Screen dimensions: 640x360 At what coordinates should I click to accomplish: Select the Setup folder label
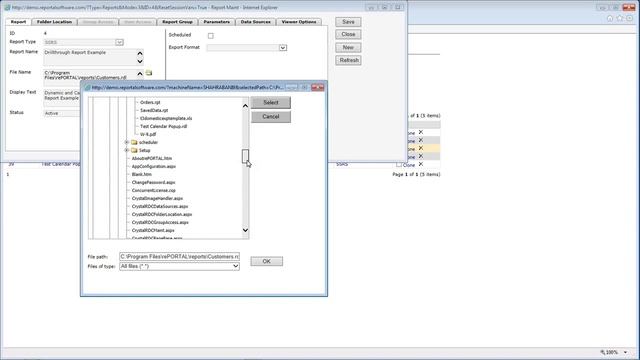click(144, 150)
